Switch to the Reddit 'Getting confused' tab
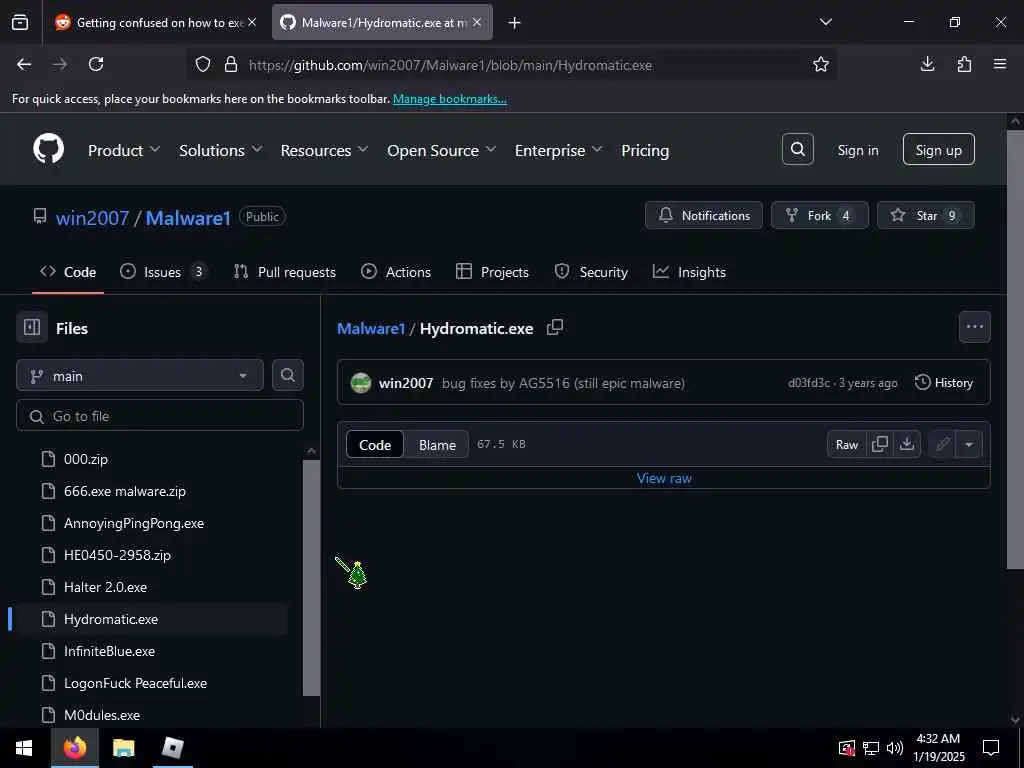Screen dimensions: 1024x768 click(x=156, y=23)
